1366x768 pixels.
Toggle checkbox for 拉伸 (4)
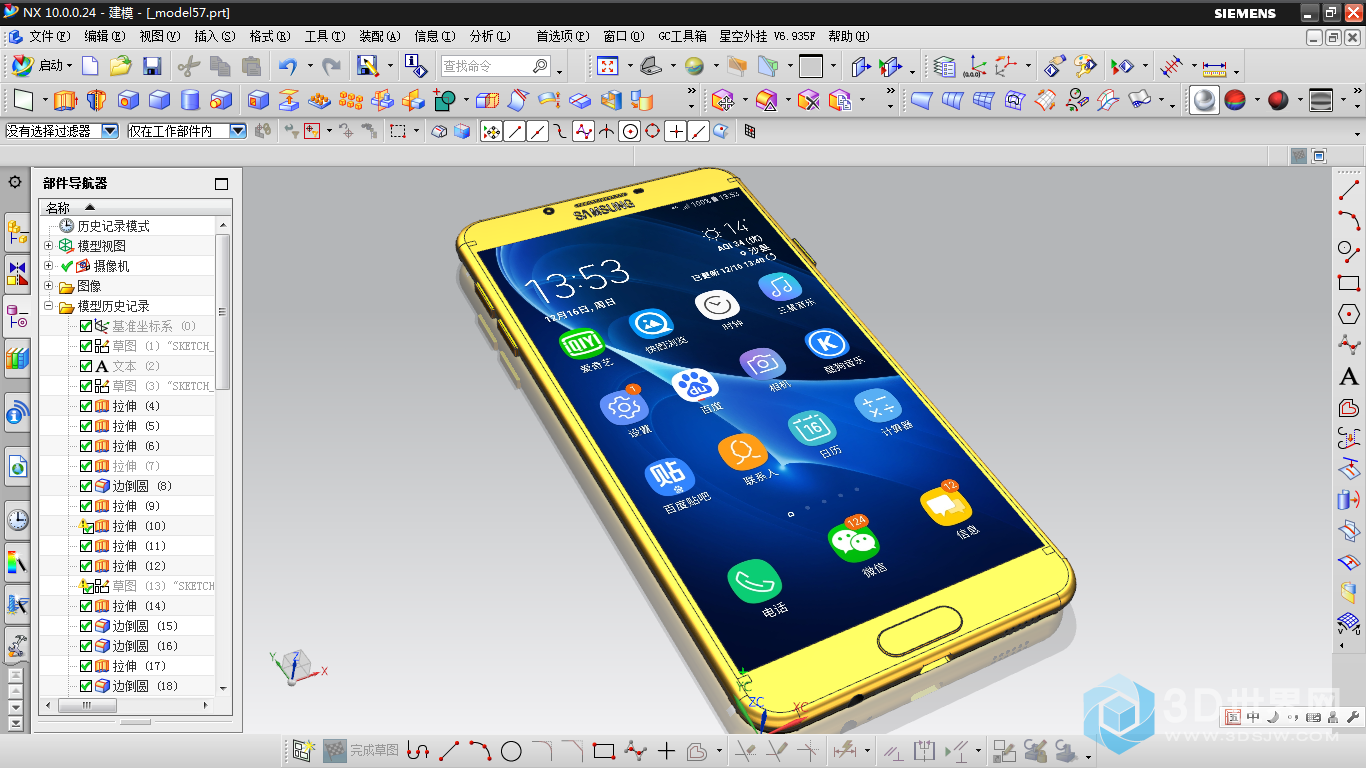[x=85, y=406]
